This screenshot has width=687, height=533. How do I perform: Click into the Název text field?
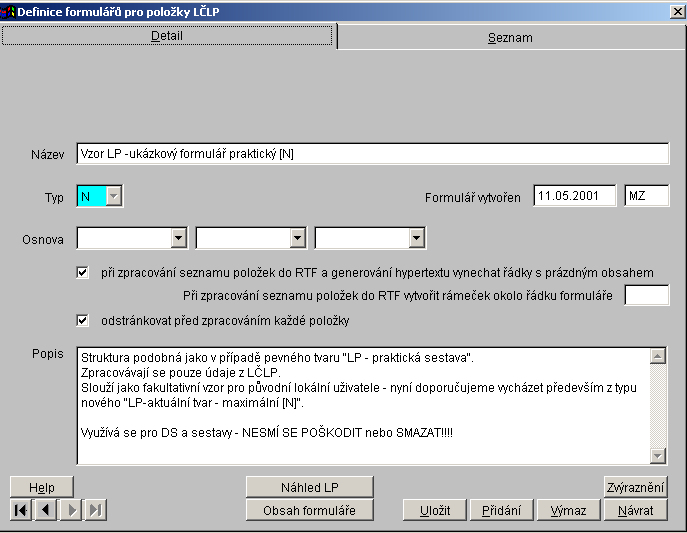[x=372, y=153]
